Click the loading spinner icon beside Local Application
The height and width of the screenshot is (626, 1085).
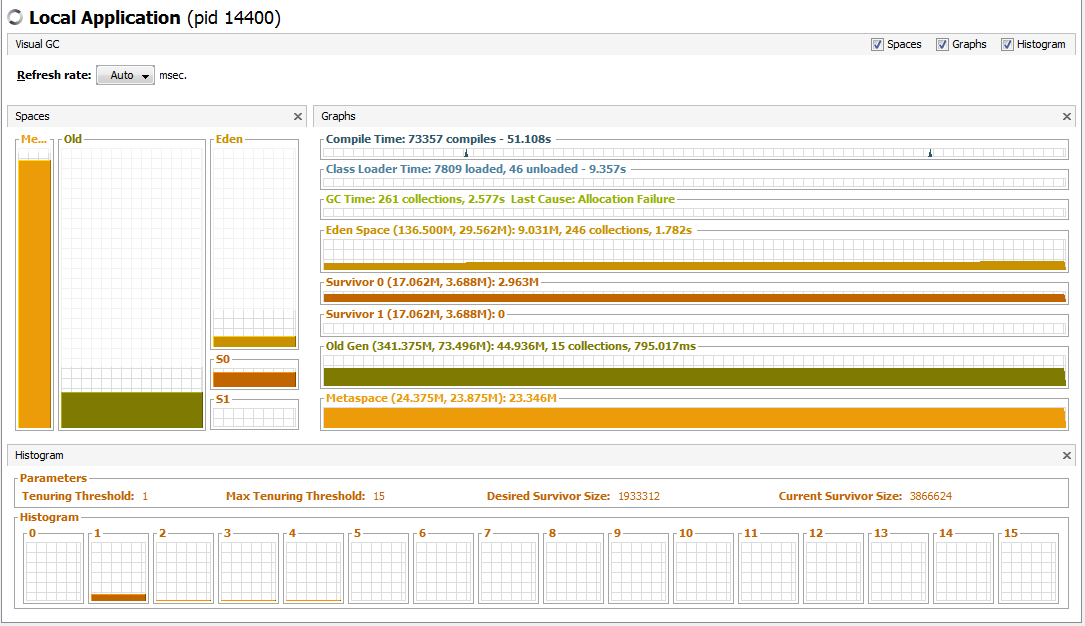(15, 18)
